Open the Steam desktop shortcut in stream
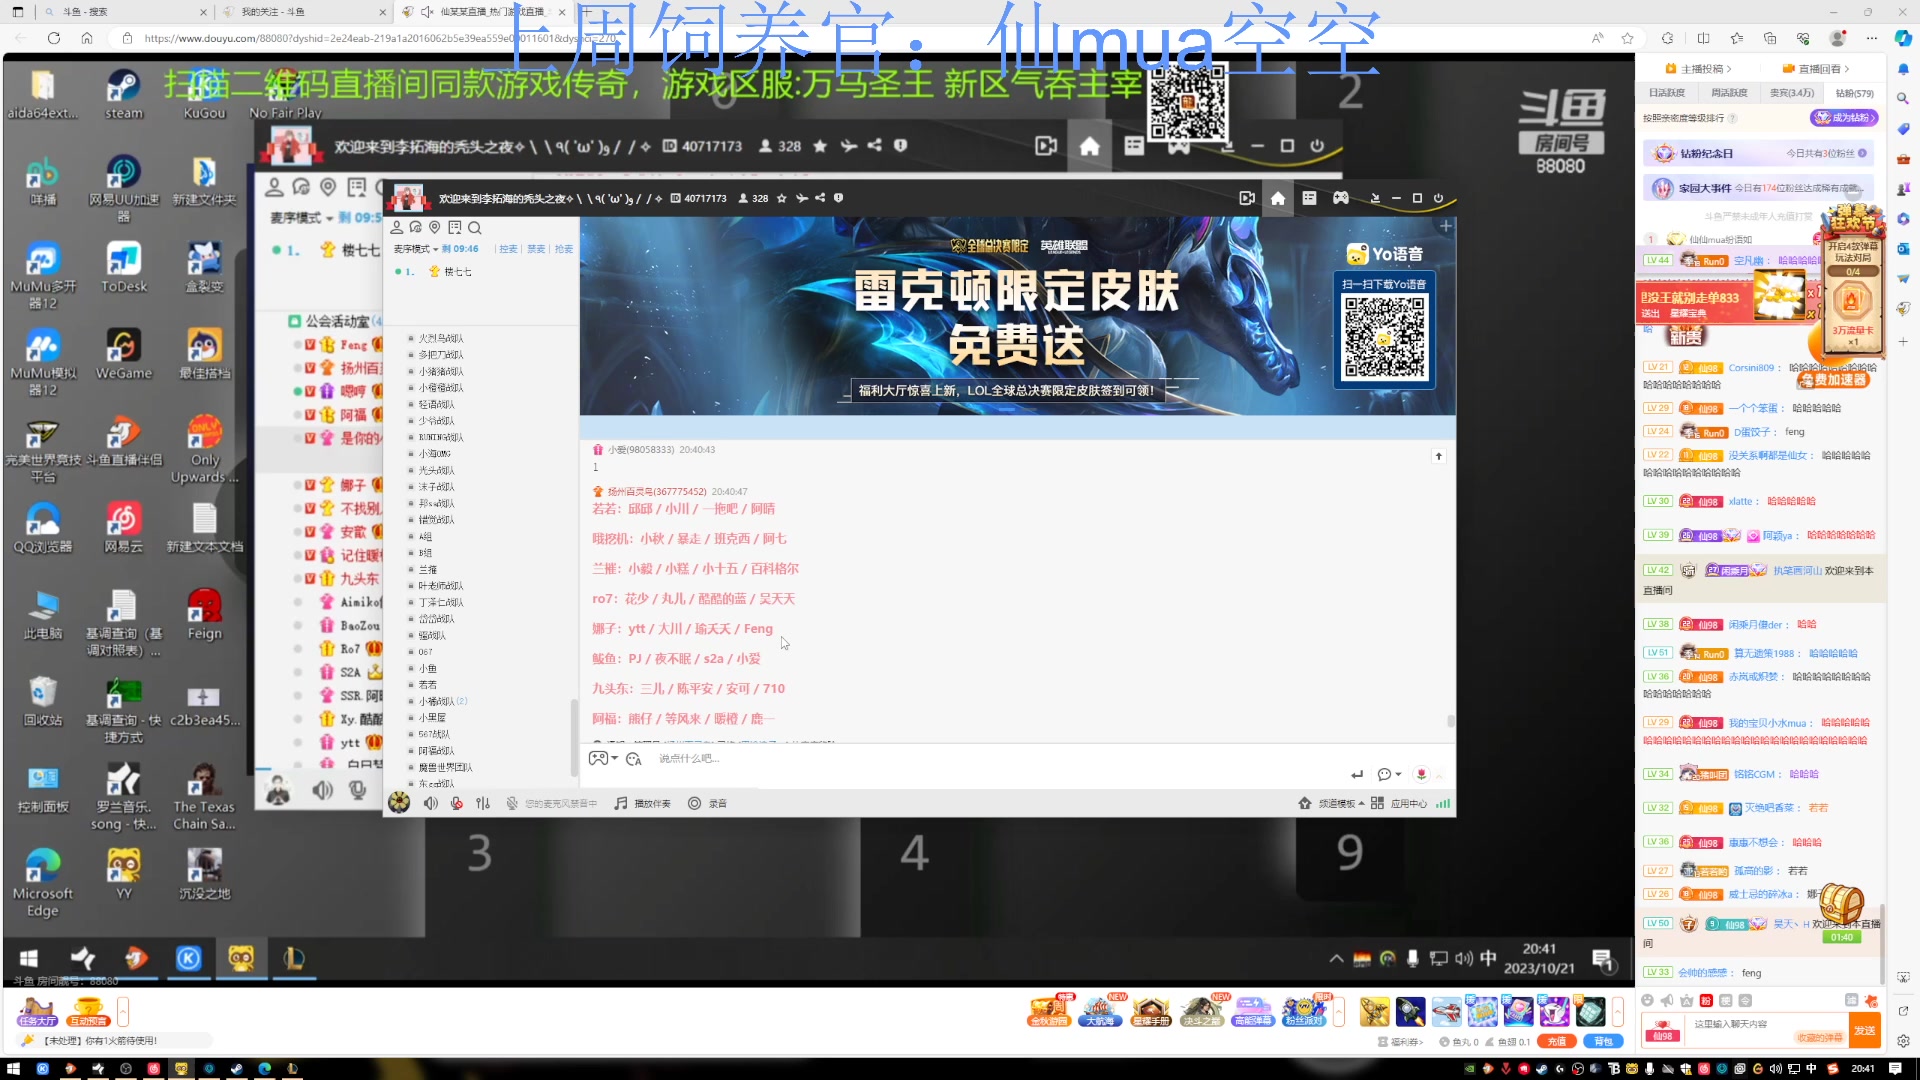The width and height of the screenshot is (1920, 1080). pos(123,95)
